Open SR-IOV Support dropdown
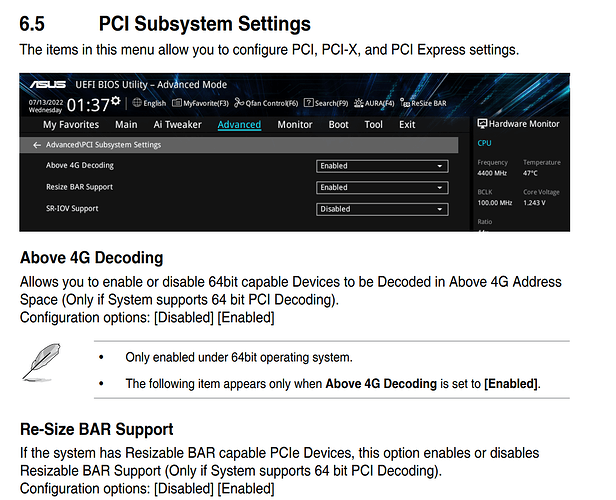Image resolution: width=616 pixels, height=500 pixels. tap(382, 209)
